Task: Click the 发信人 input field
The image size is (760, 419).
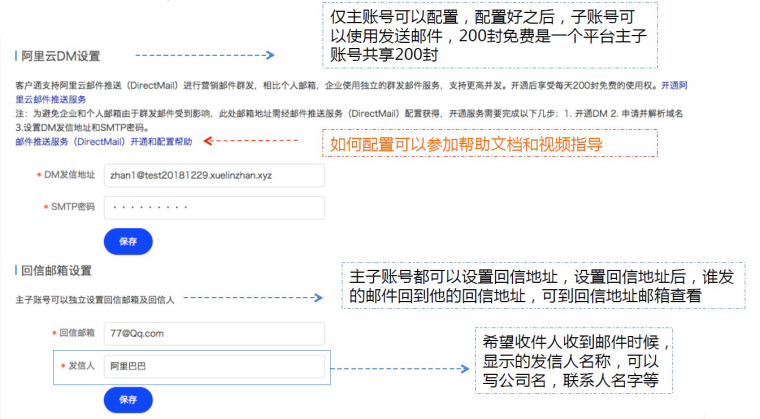Action: tap(214, 366)
